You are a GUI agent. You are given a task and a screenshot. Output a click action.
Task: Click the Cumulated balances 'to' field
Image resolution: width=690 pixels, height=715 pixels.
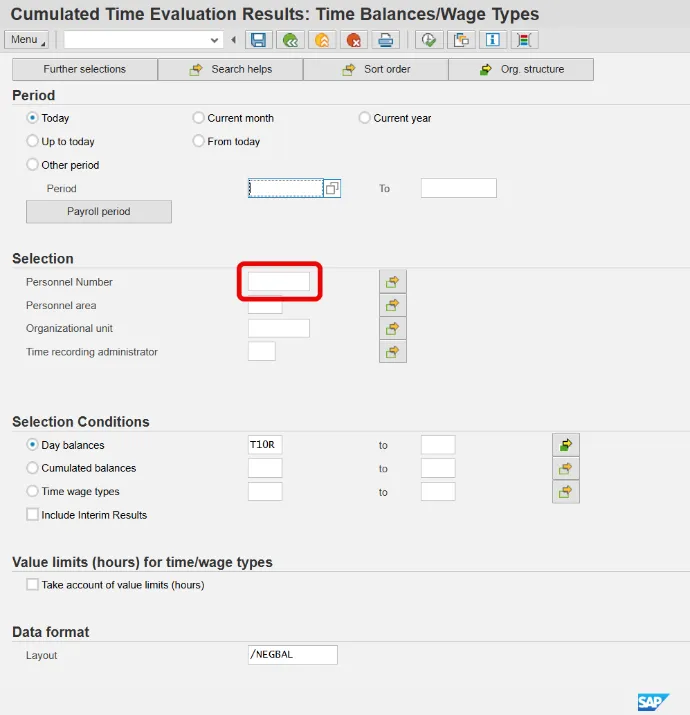point(438,468)
